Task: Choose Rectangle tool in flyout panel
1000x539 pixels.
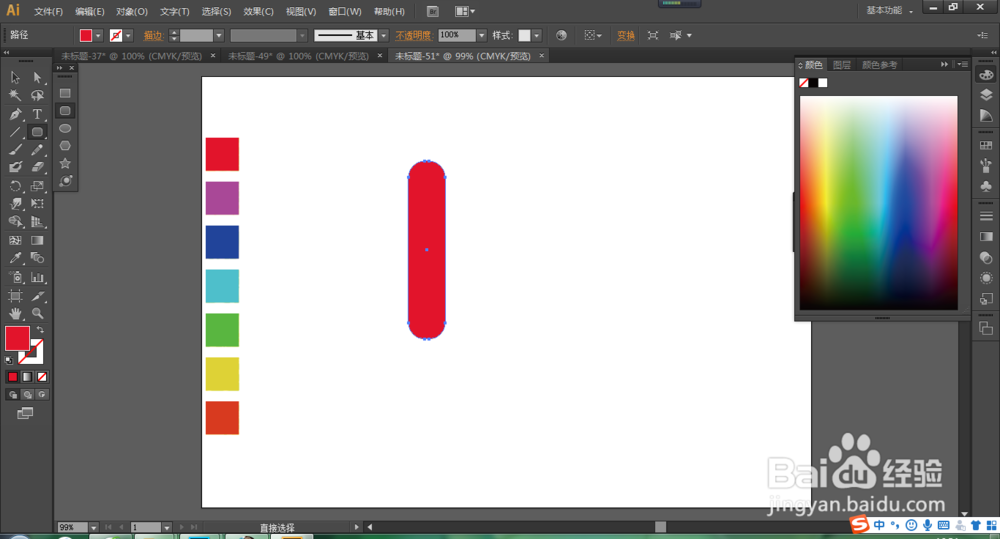Action: [65, 93]
